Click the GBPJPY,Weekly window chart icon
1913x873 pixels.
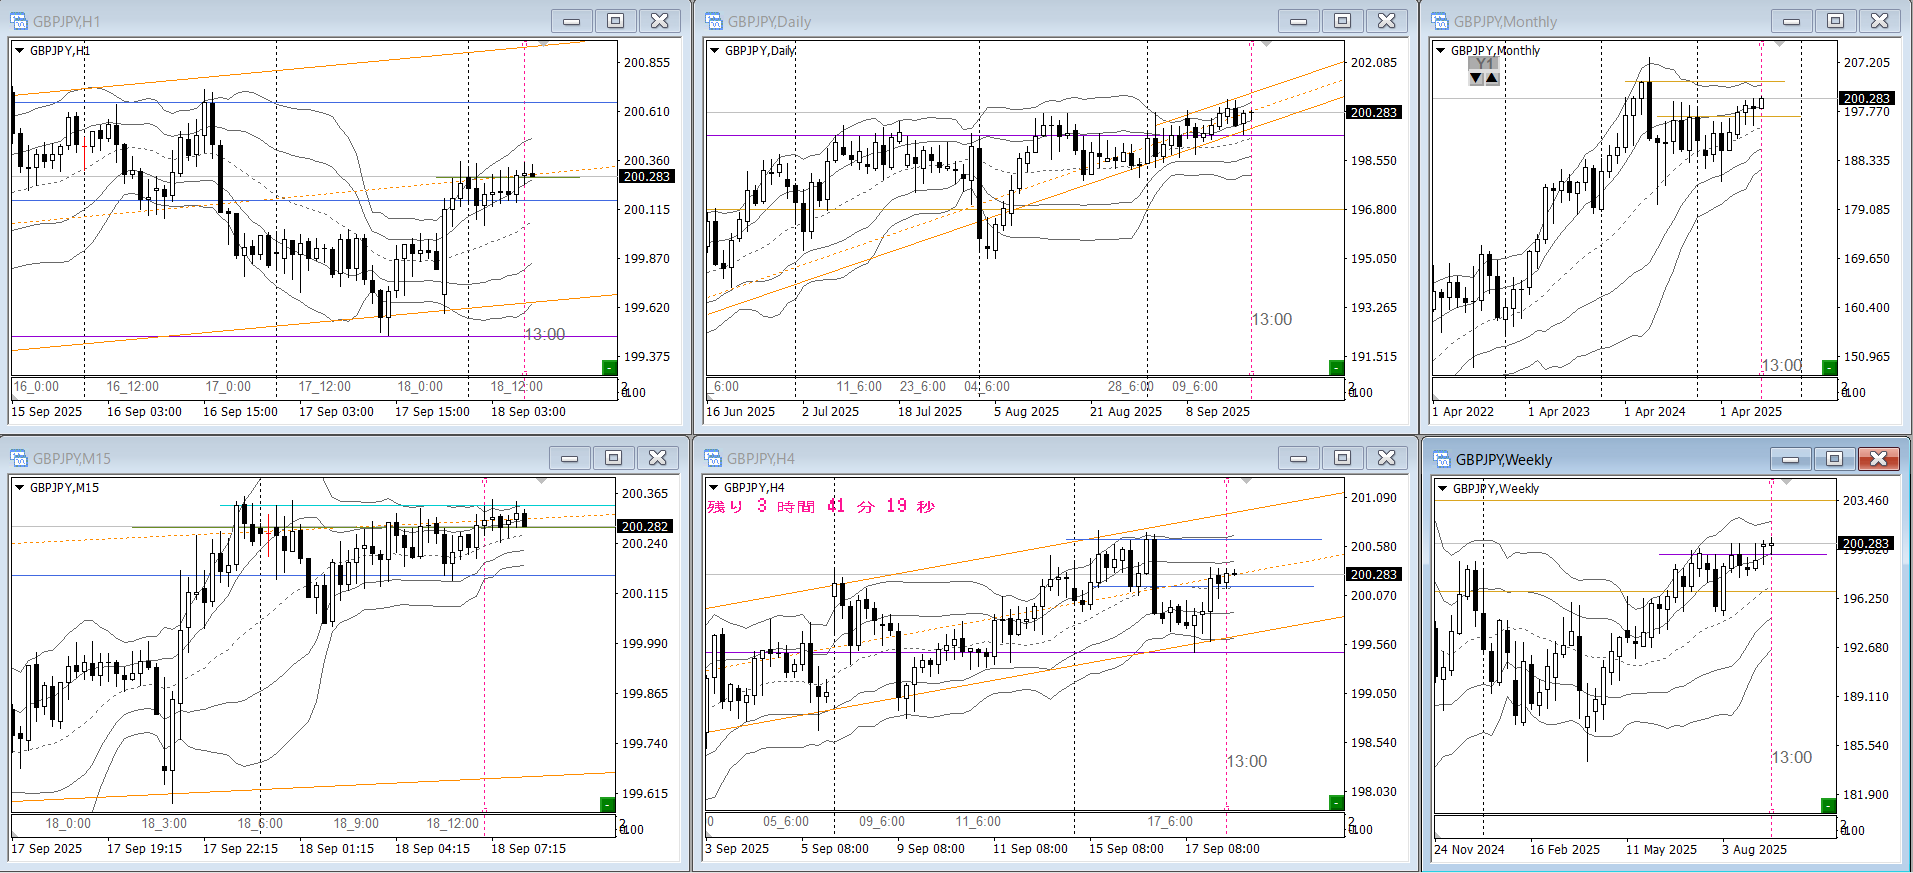1442,459
